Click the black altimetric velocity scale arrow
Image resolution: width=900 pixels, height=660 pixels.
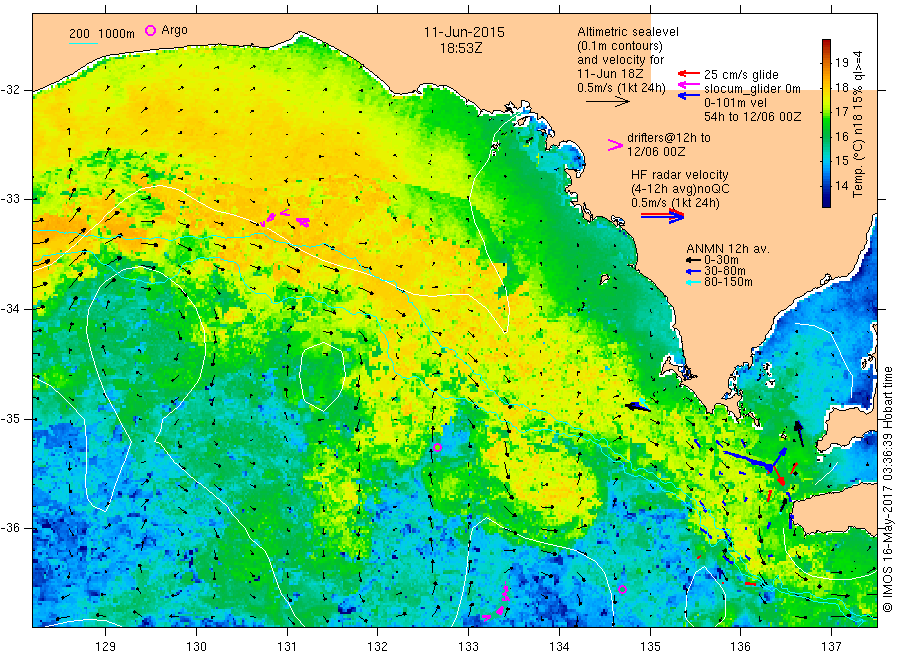pos(608,102)
